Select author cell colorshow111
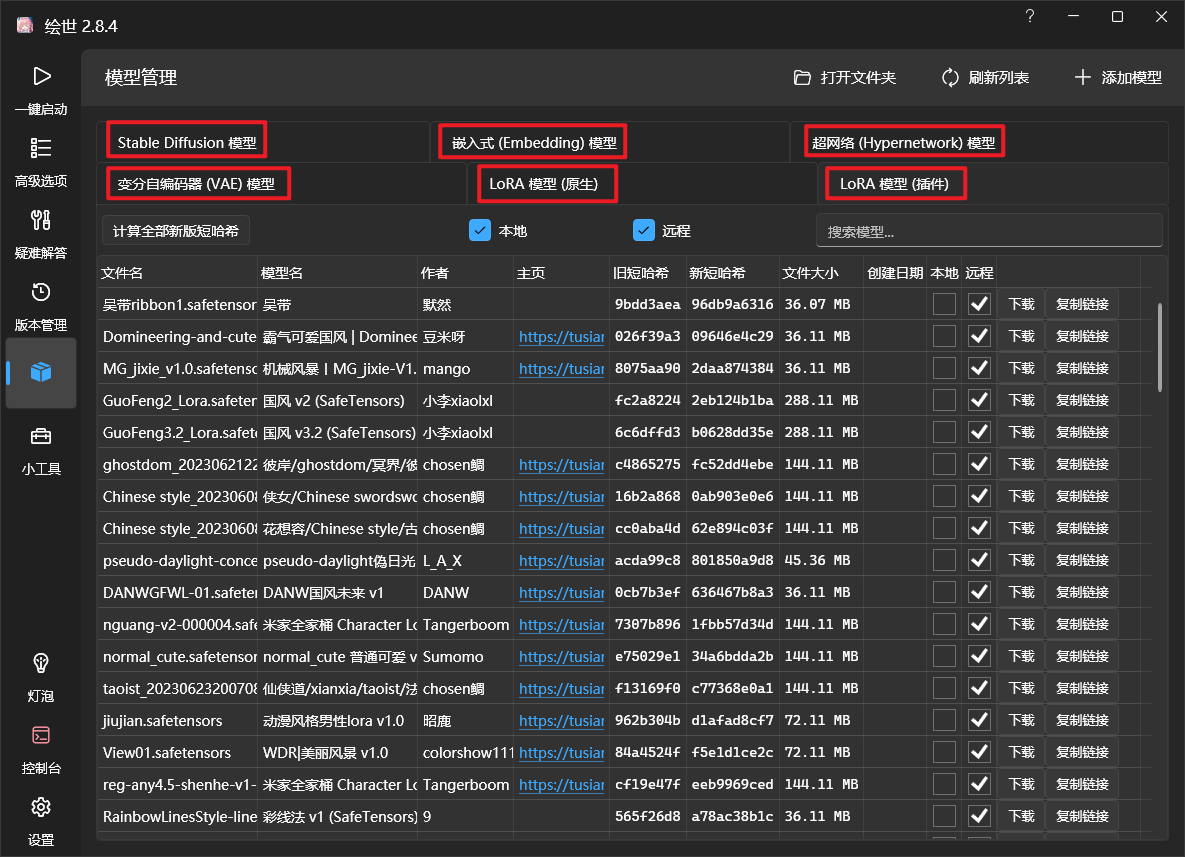The image size is (1185, 857). click(468, 753)
